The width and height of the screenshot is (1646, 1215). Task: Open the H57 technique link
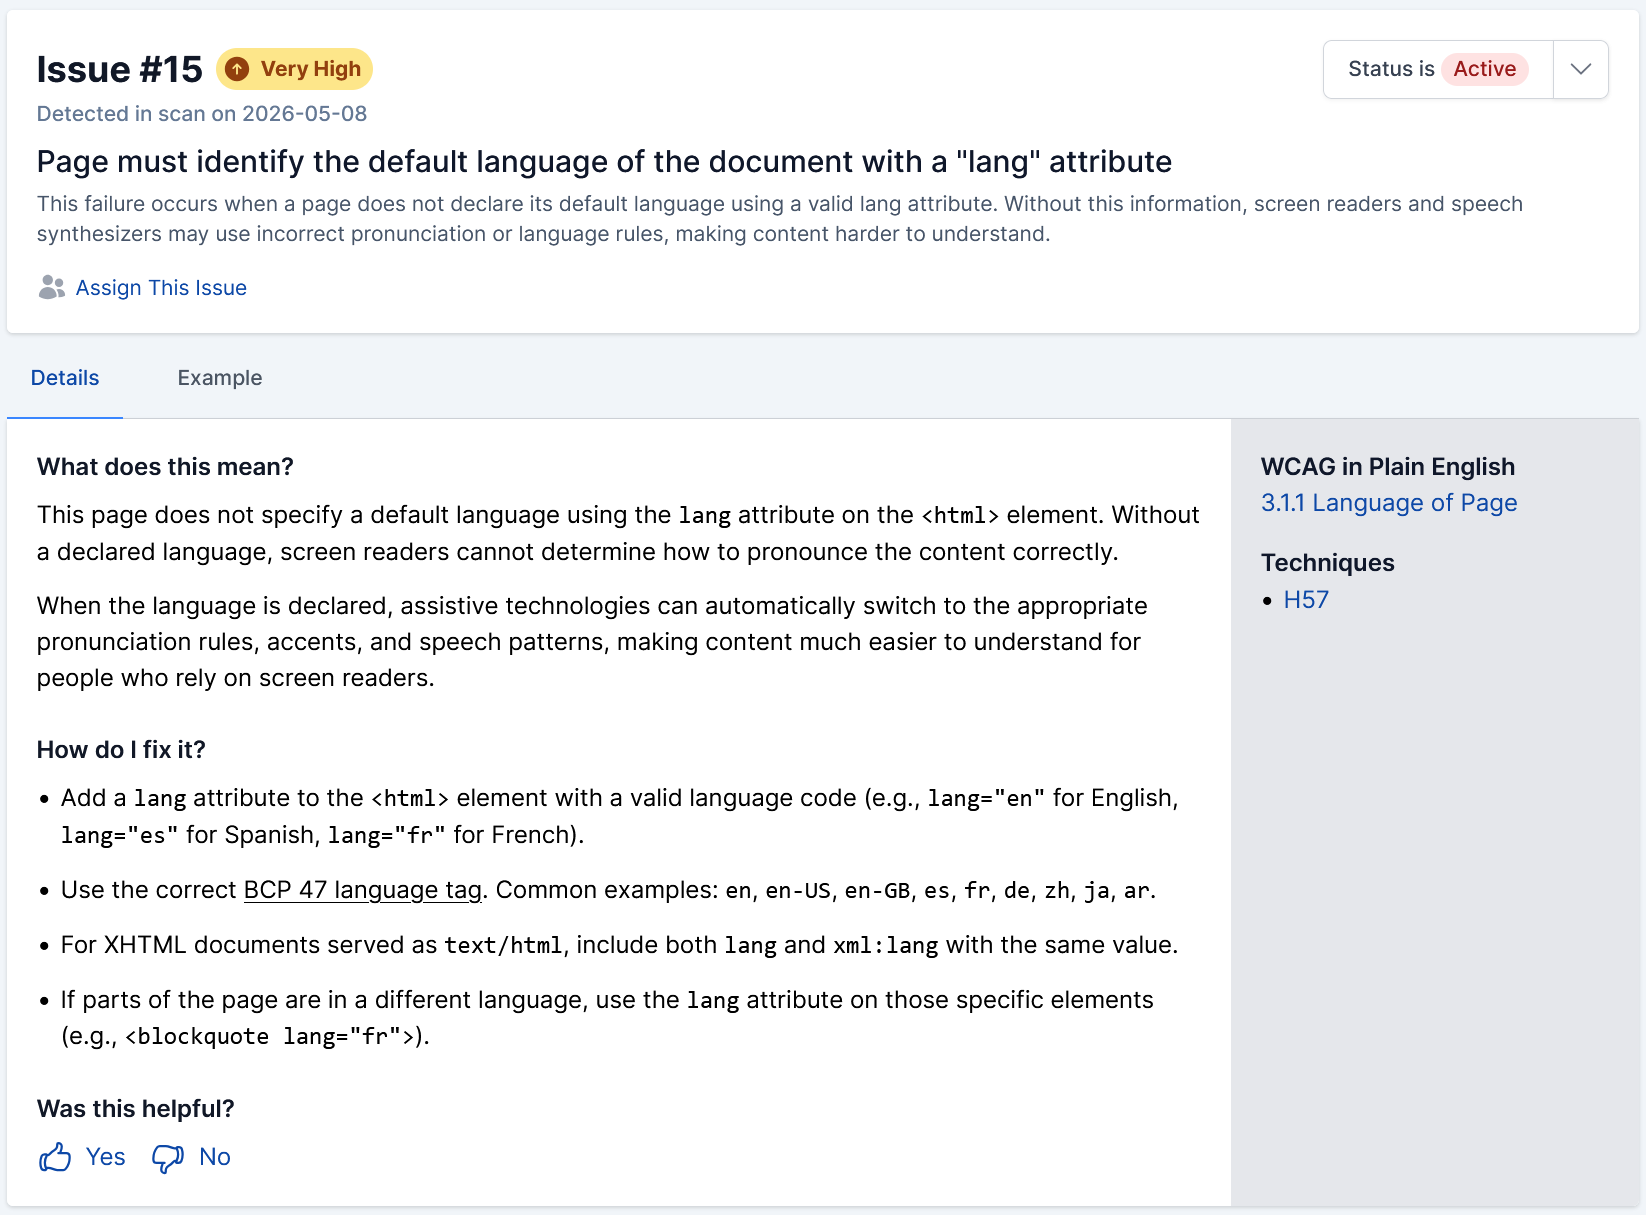[1306, 600]
